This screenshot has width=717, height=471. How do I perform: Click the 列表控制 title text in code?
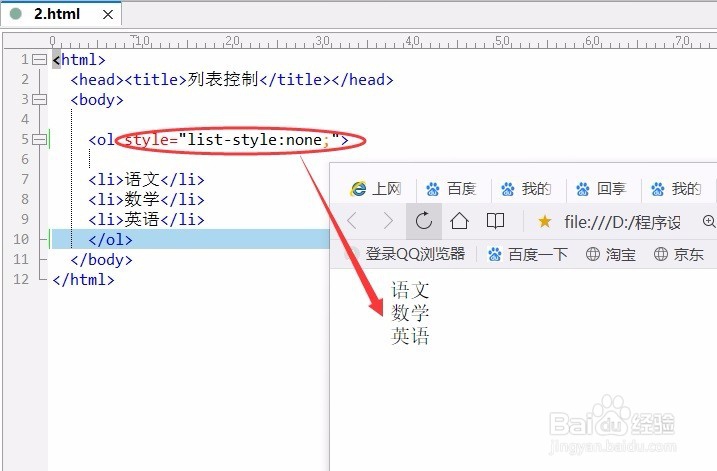click(x=223, y=80)
